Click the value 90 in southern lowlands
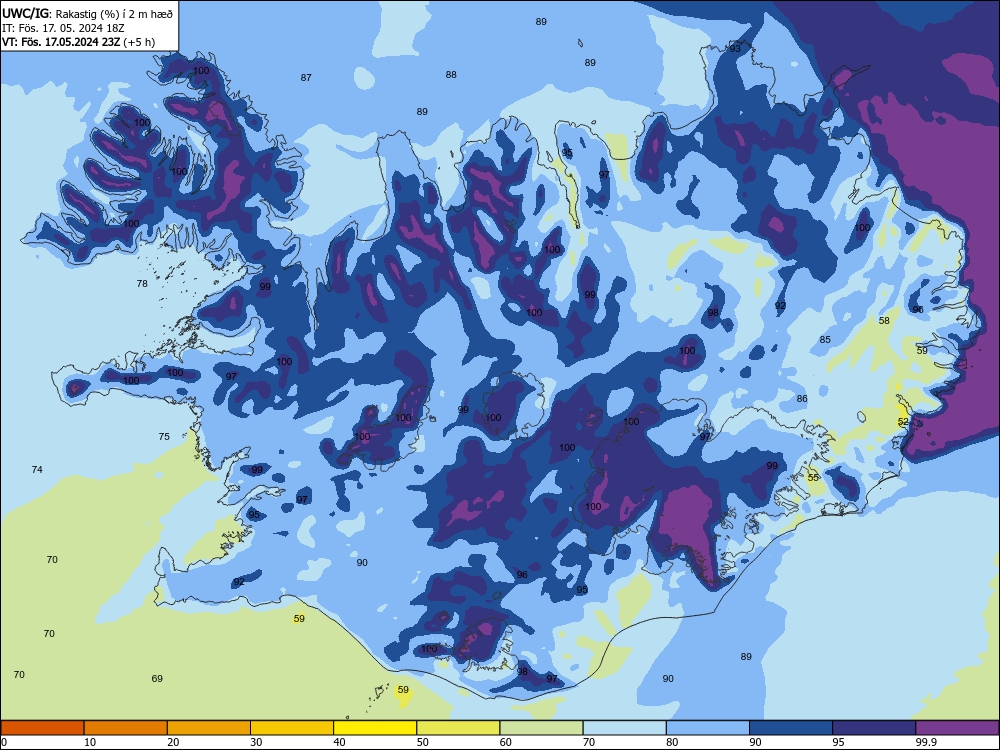 tap(362, 562)
